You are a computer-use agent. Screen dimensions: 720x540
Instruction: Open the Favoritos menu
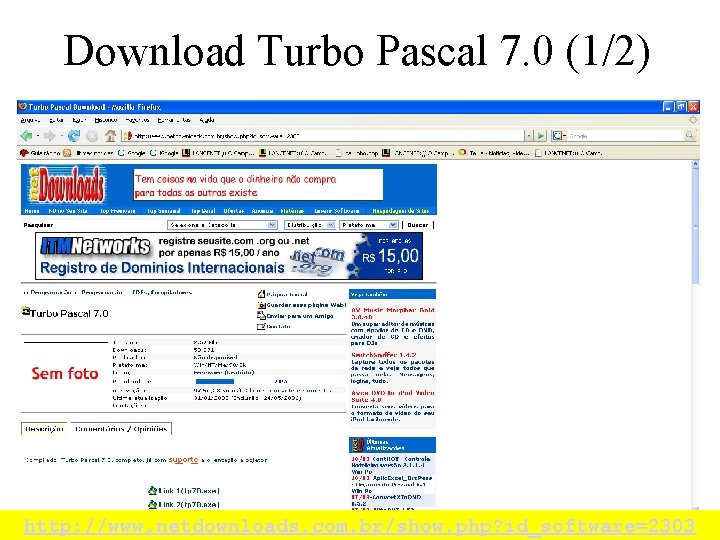click(x=137, y=120)
